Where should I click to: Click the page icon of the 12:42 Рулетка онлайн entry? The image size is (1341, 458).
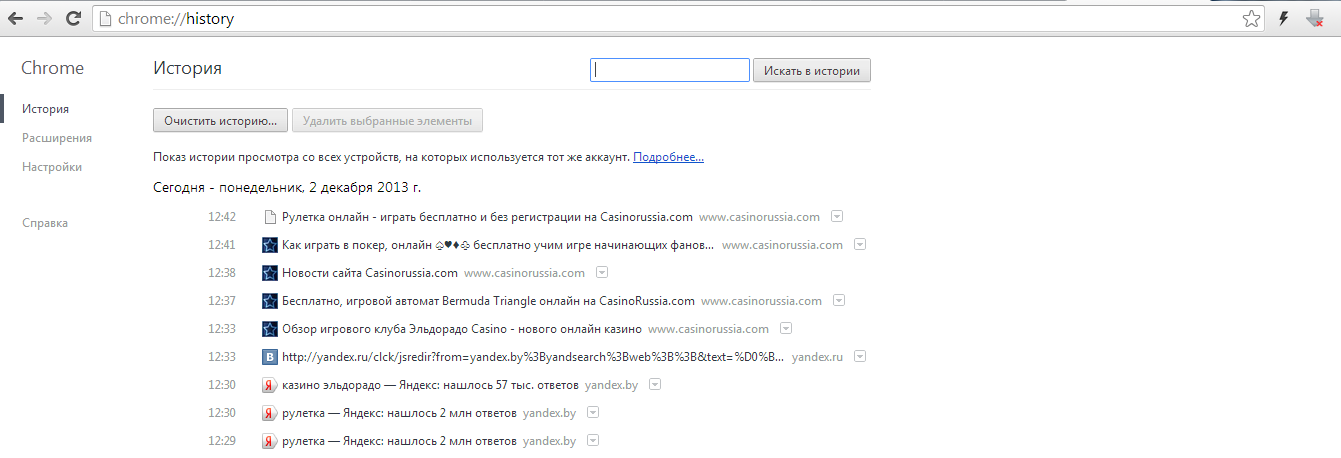tap(269, 217)
